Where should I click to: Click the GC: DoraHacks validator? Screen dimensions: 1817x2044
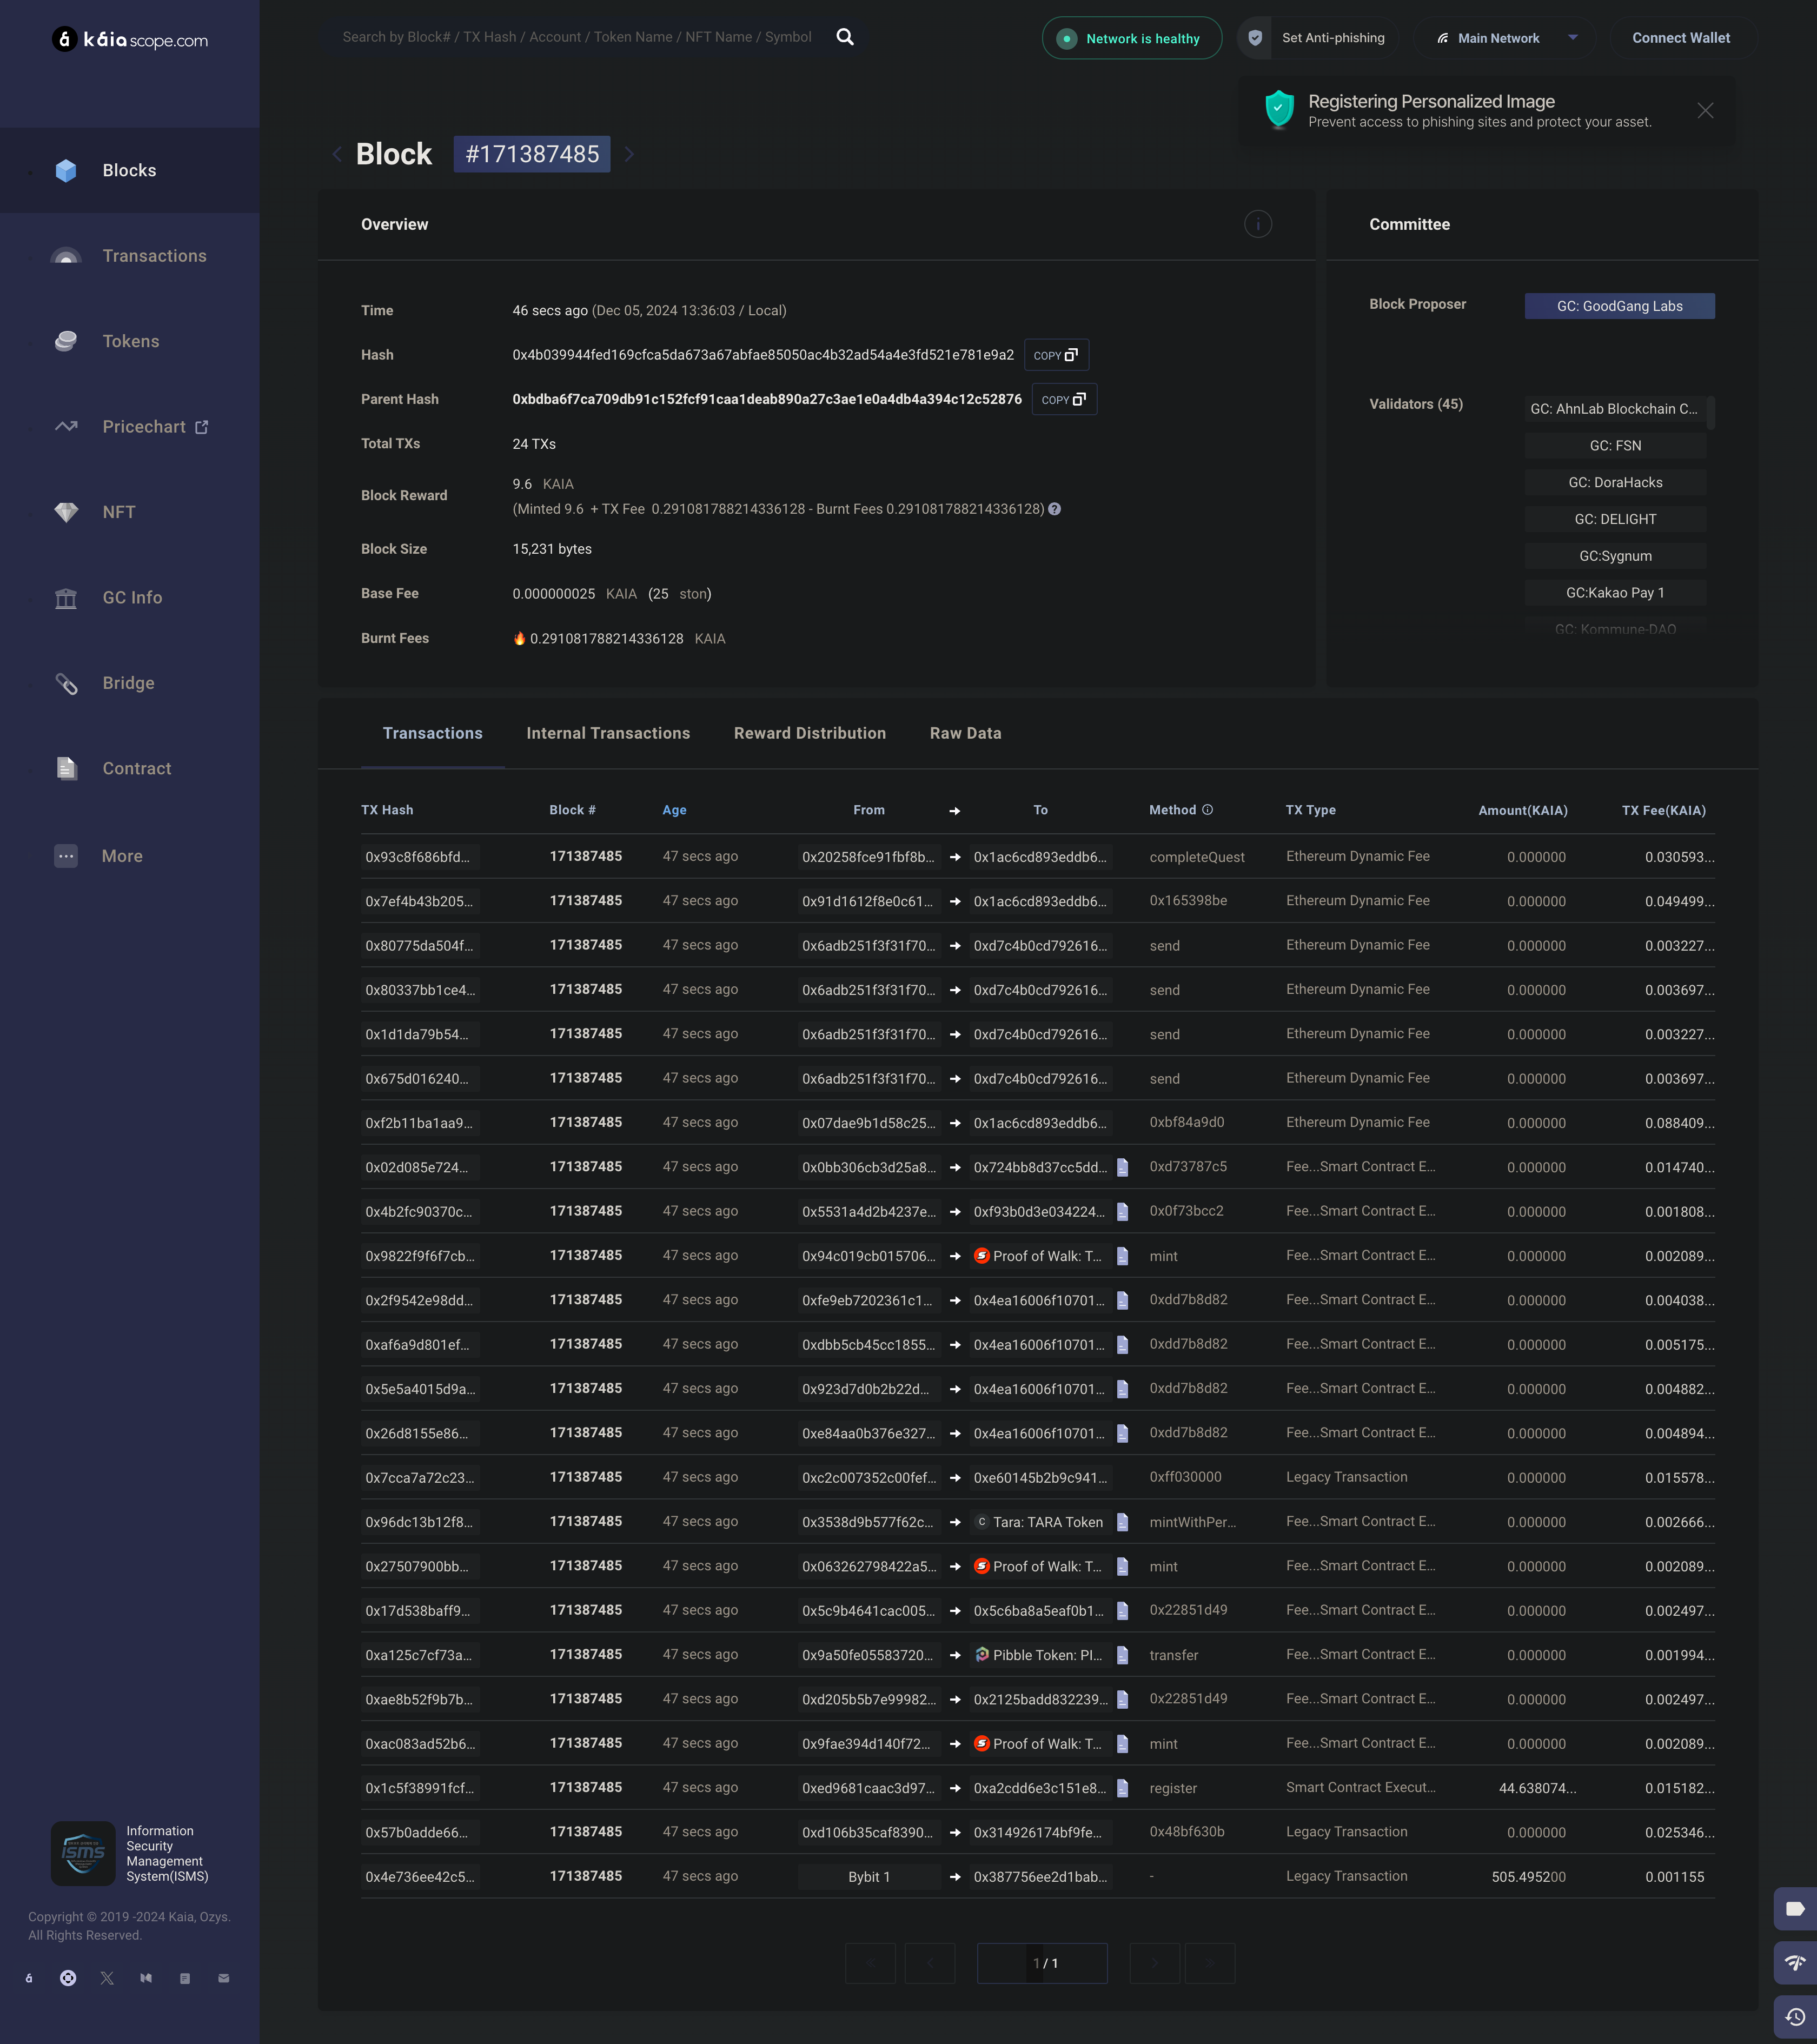click(x=1615, y=482)
